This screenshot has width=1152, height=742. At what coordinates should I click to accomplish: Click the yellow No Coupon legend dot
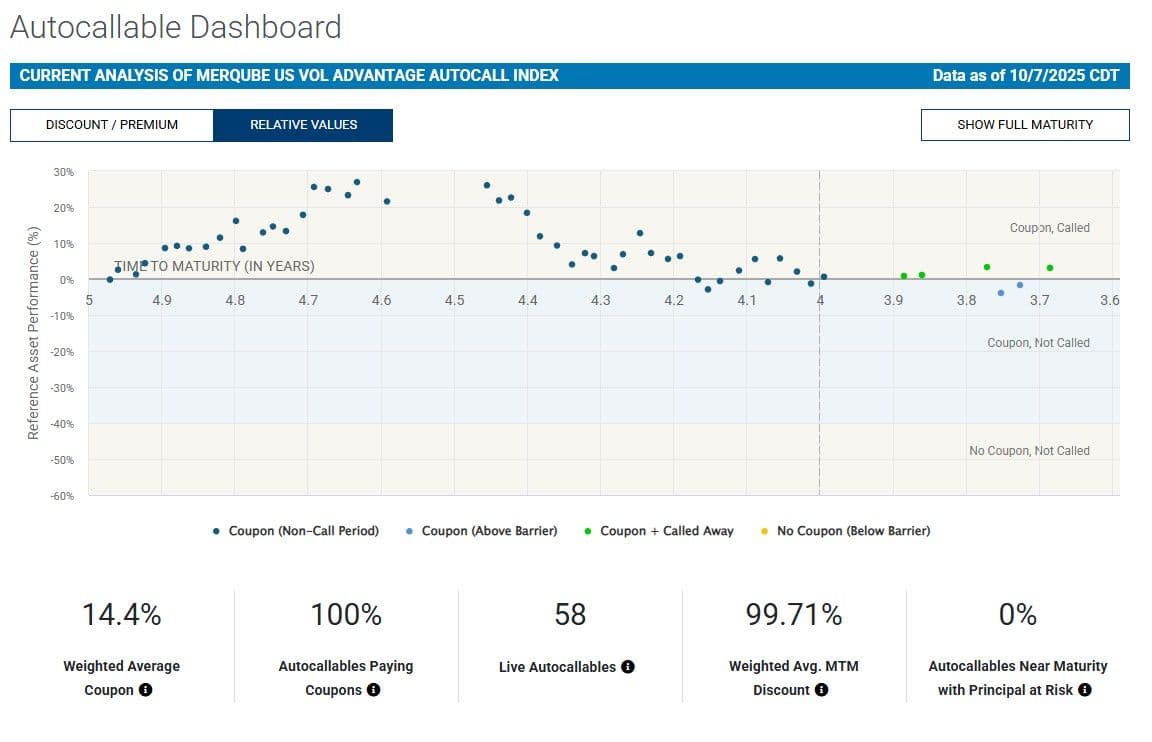click(x=765, y=531)
